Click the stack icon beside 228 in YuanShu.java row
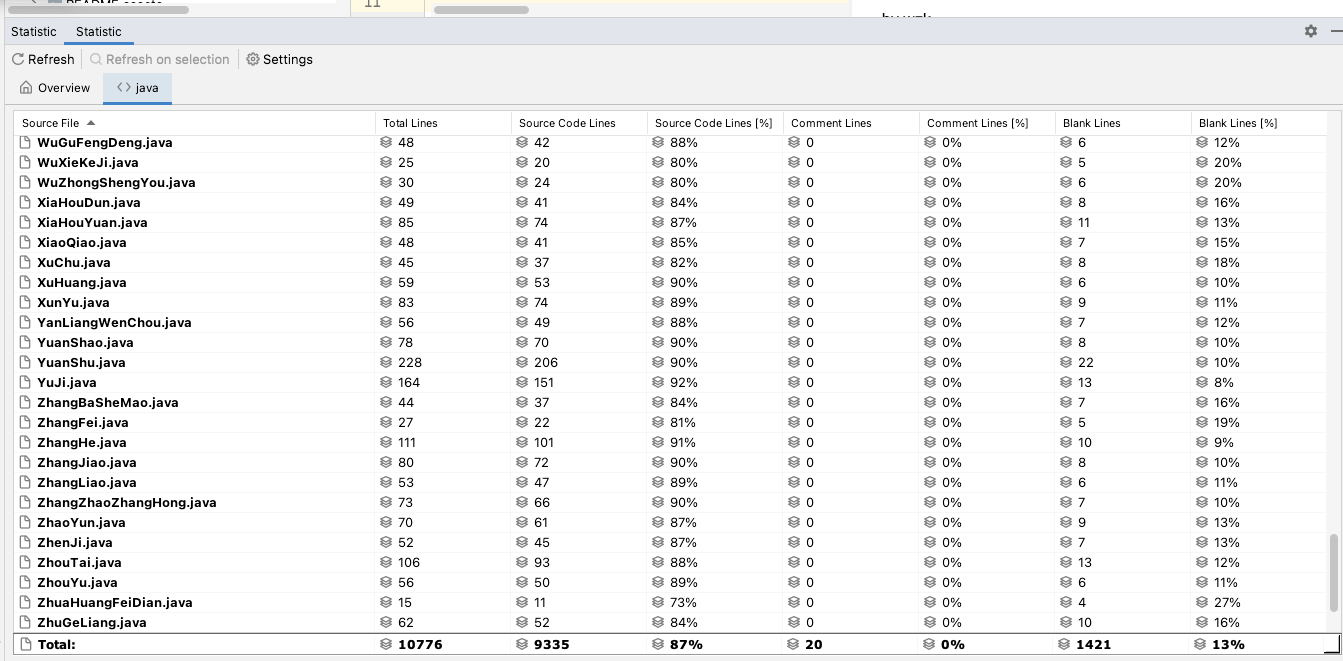This screenshot has width=1343, height=661. pos(386,362)
